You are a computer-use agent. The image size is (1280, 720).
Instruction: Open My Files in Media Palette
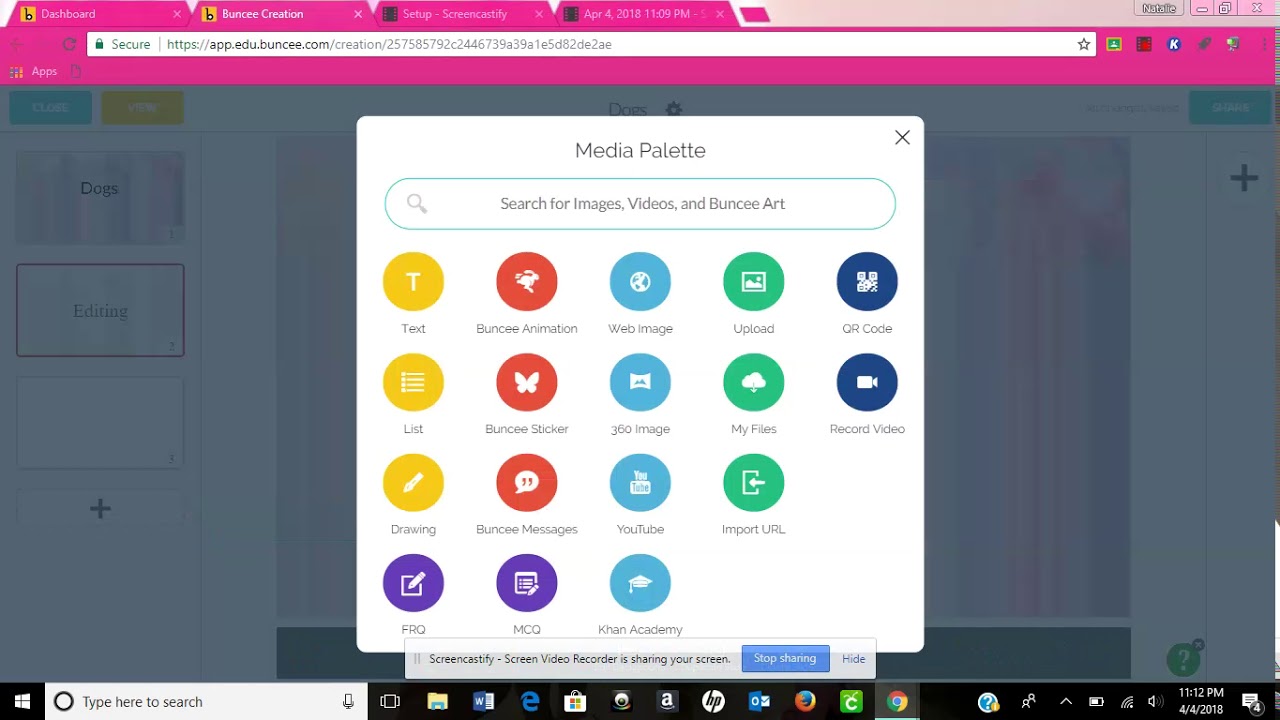click(754, 382)
